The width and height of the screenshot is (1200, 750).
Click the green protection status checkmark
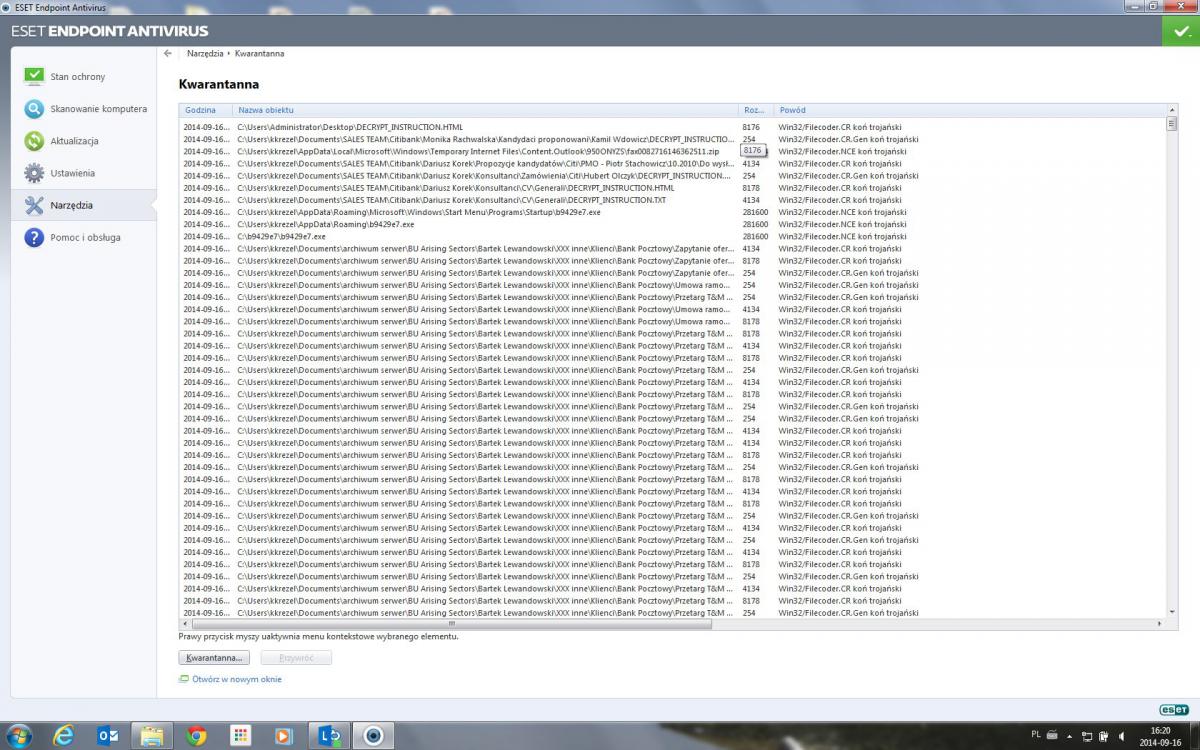[1181, 30]
